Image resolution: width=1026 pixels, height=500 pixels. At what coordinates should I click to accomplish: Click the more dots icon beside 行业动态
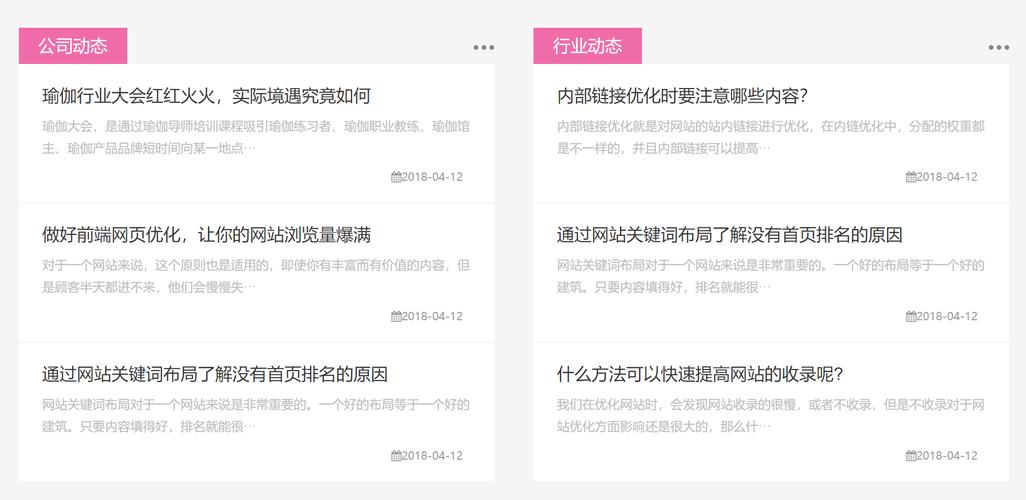(x=998, y=47)
